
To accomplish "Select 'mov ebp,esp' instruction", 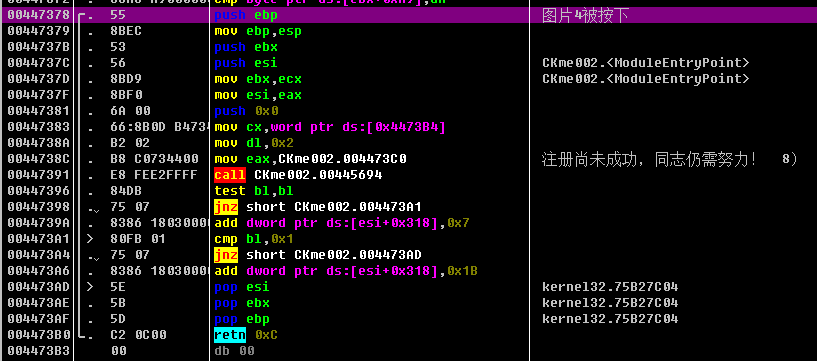I will pos(258,31).
